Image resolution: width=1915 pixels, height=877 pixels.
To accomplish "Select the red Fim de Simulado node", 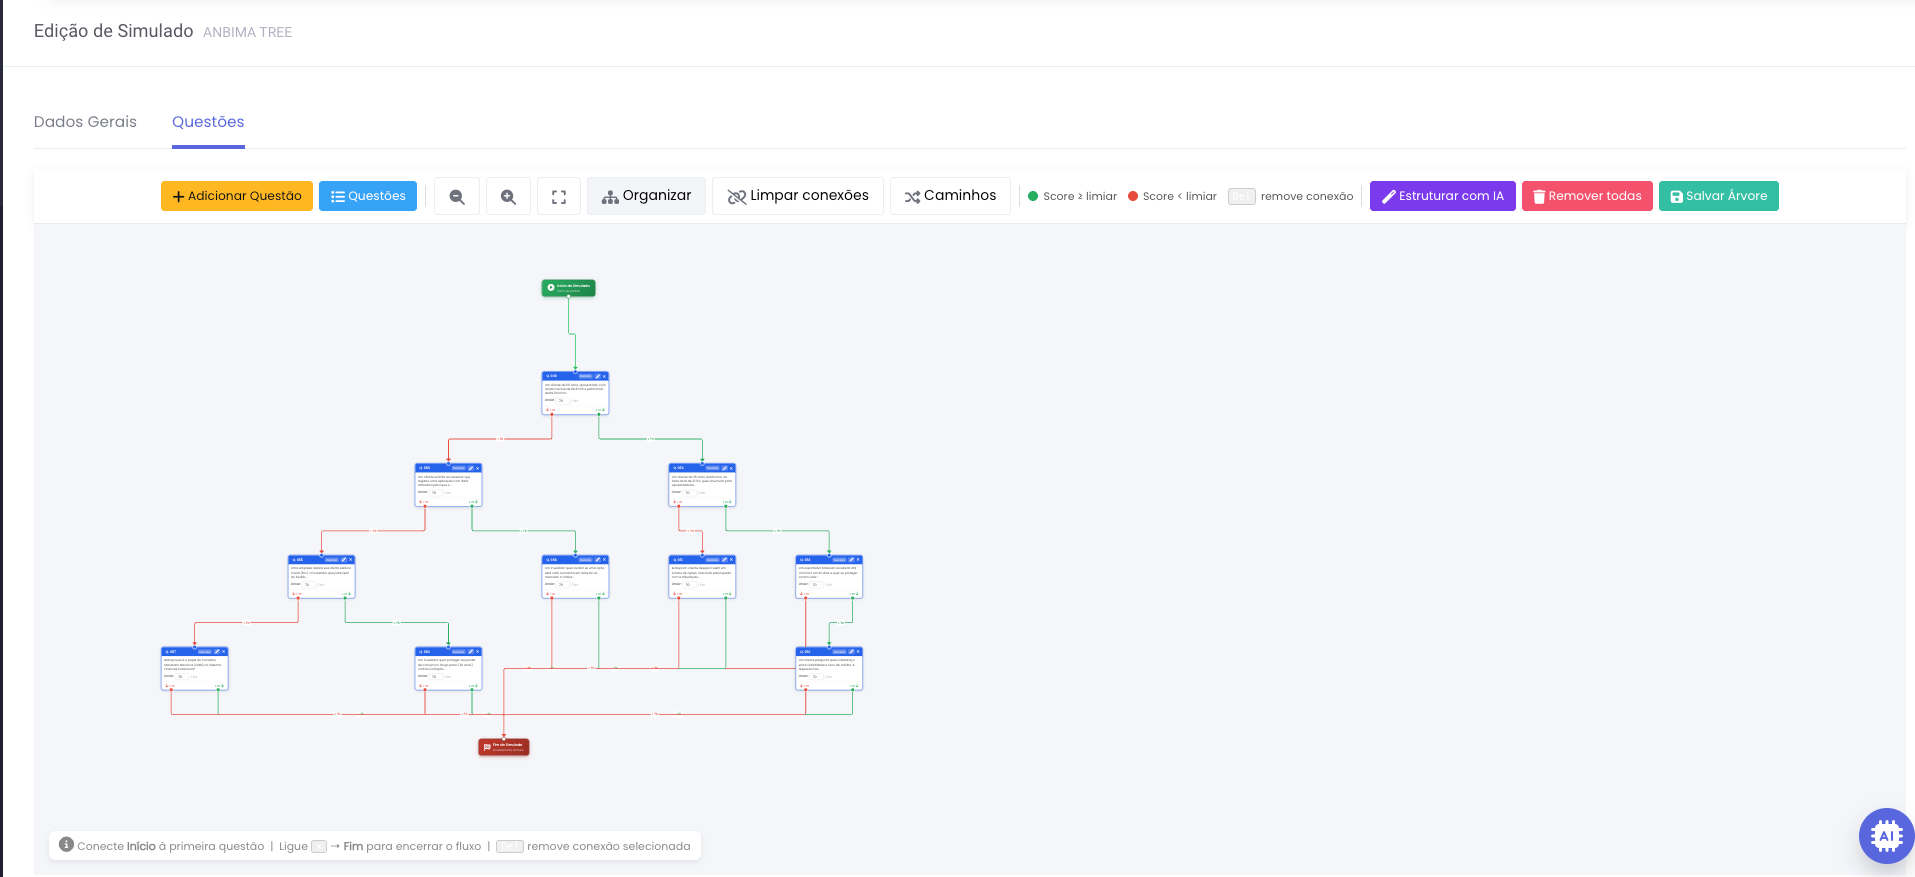I will click(504, 747).
